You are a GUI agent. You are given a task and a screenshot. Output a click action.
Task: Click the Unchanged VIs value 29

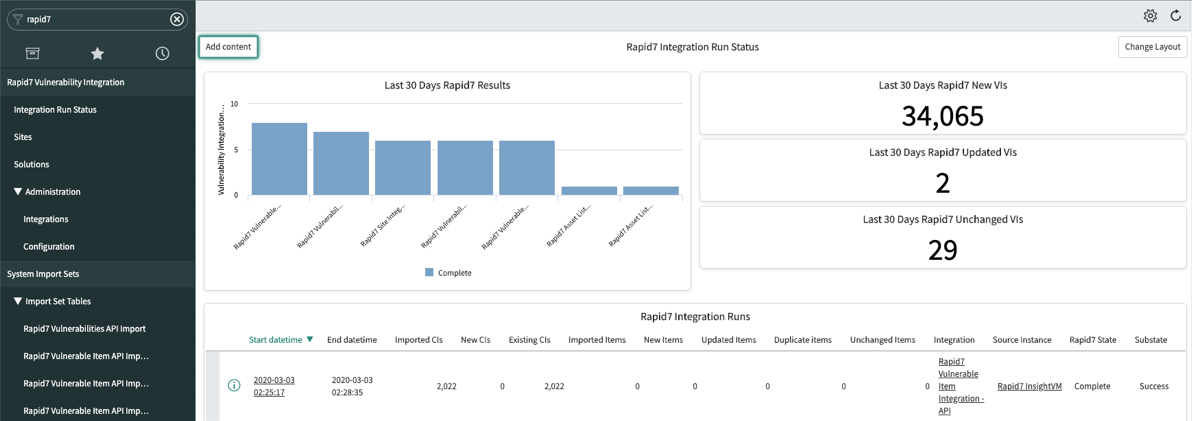point(943,250)
